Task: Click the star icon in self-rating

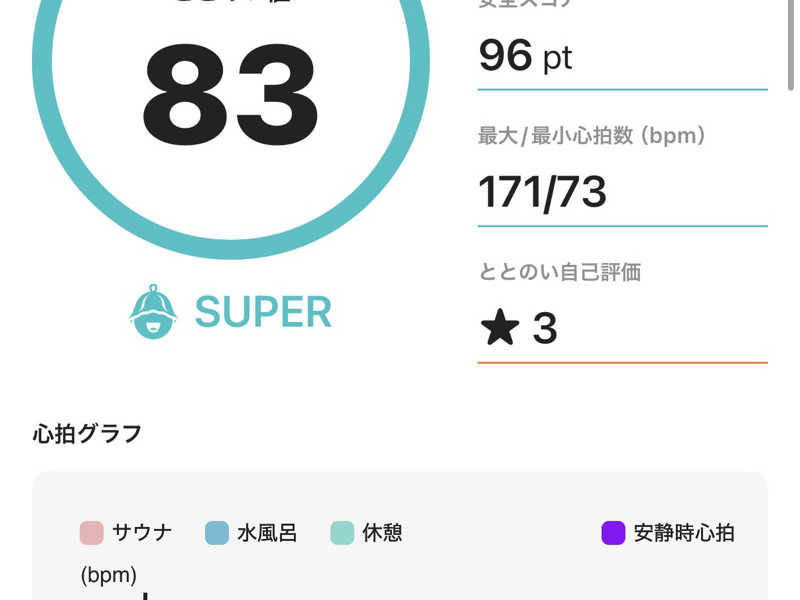Action: (499, 328)
